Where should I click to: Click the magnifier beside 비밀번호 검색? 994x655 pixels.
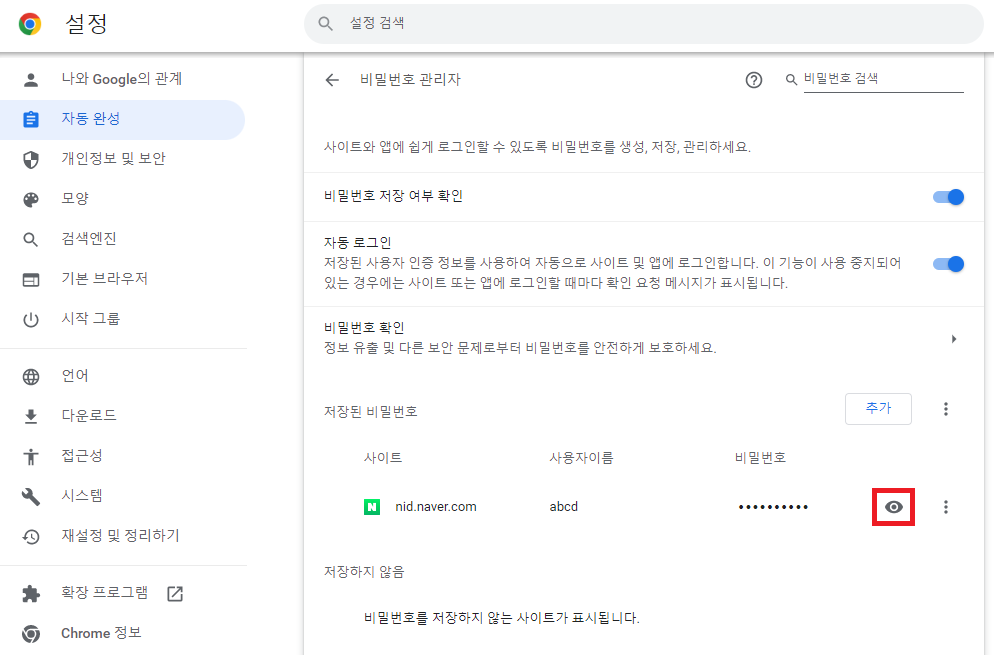[791, 80]
